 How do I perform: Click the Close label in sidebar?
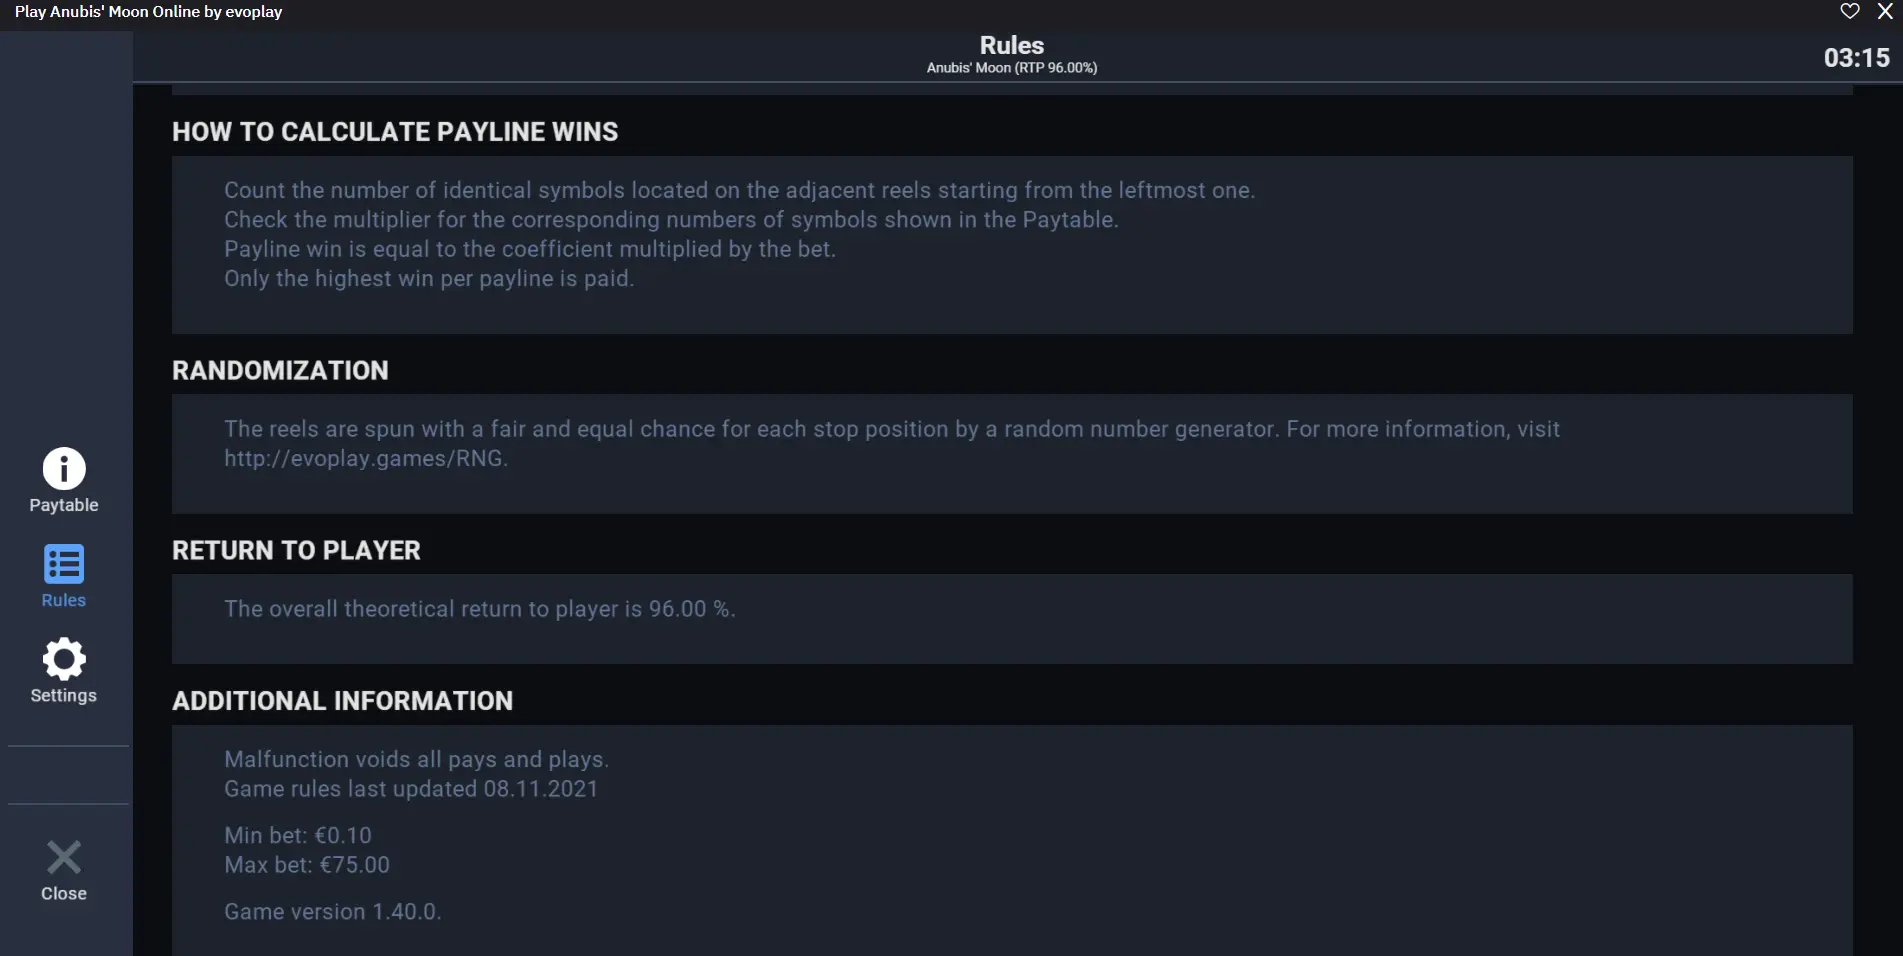point(64,893)
